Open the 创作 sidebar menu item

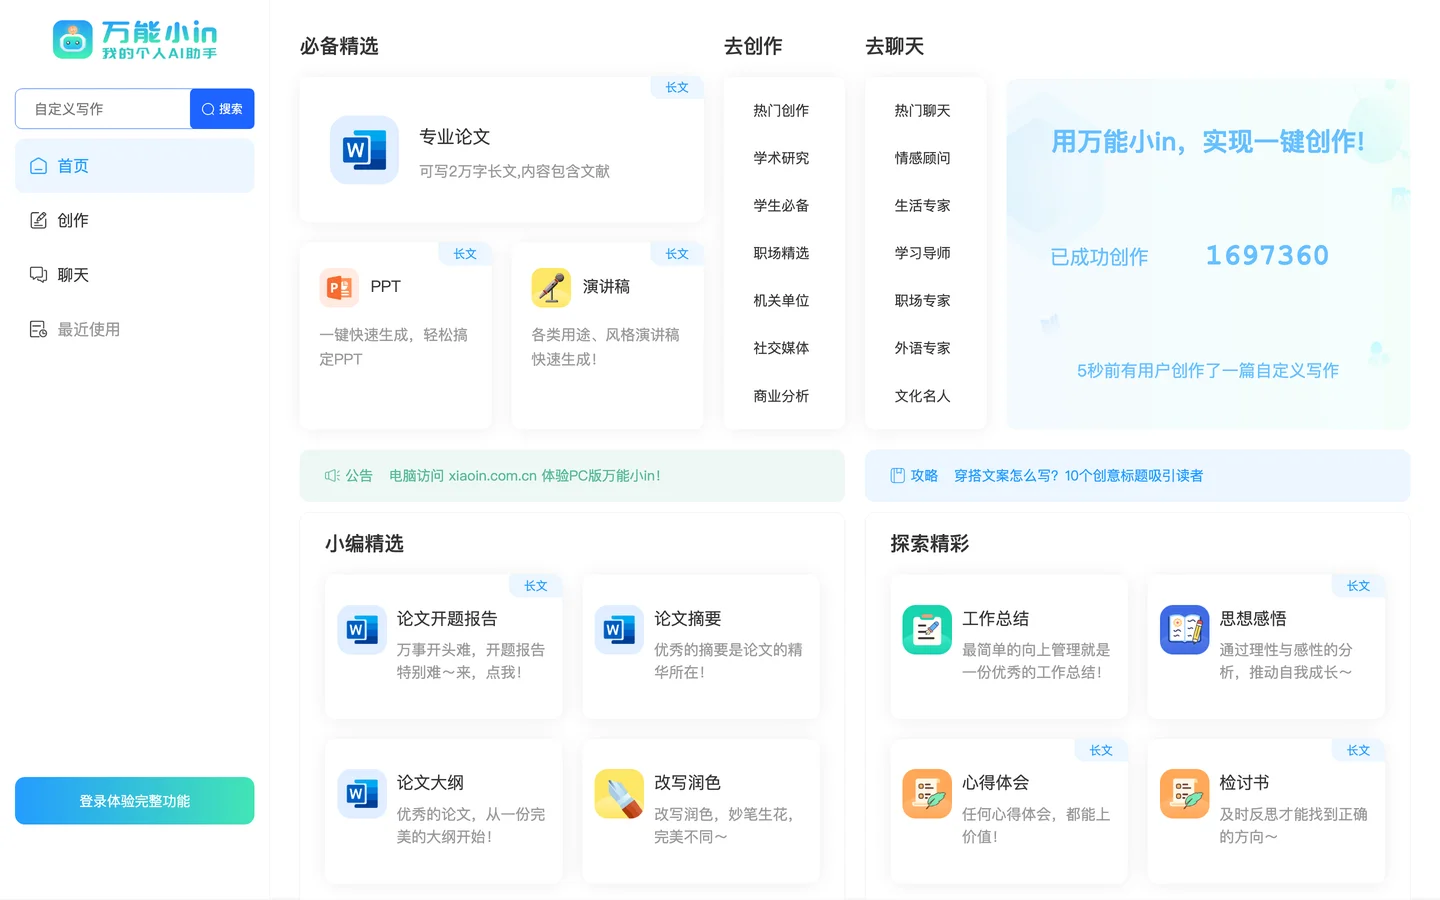tap(135, 220)
